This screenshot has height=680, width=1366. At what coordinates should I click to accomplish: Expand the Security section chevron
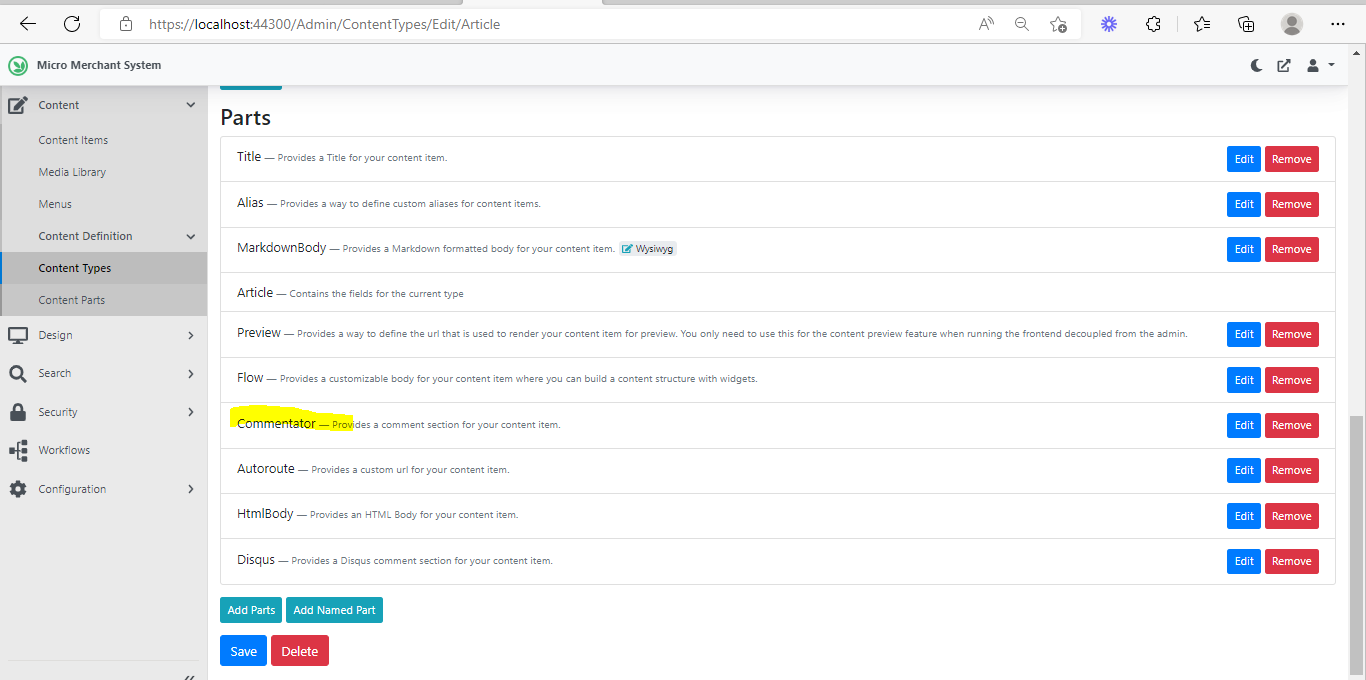pos(190,411)
